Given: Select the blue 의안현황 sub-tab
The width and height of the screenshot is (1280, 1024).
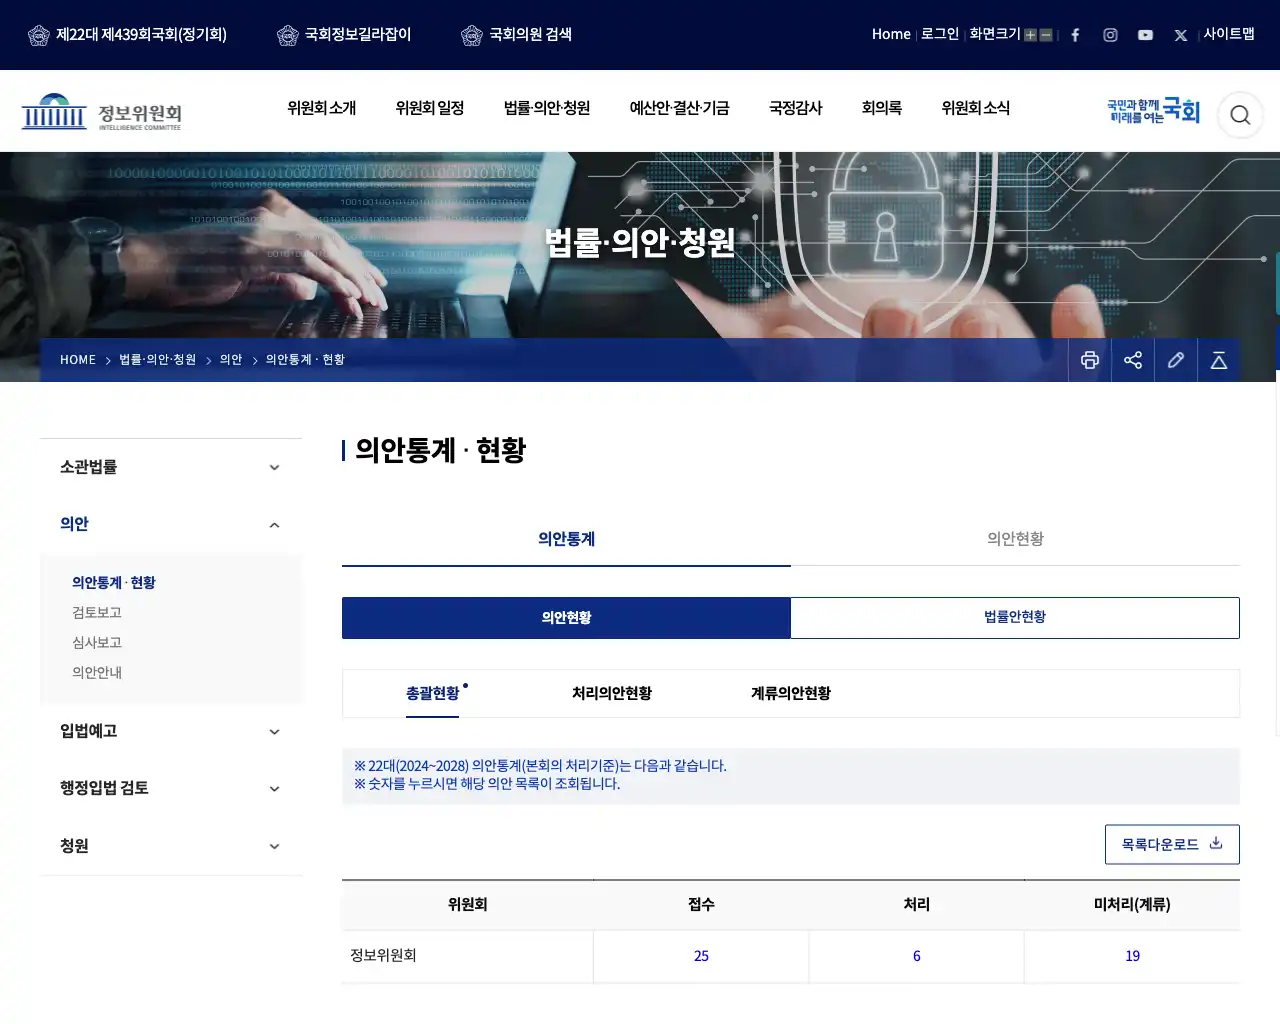Looking at the screenshot, I should pyautogui.click(x=566, y=618).
